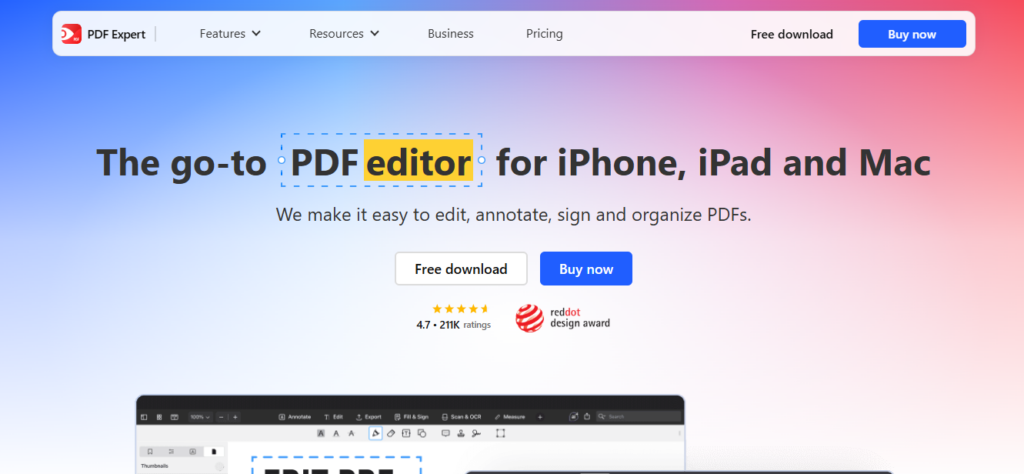
Task: Click the star rating icons
Action: click(460, 309)
